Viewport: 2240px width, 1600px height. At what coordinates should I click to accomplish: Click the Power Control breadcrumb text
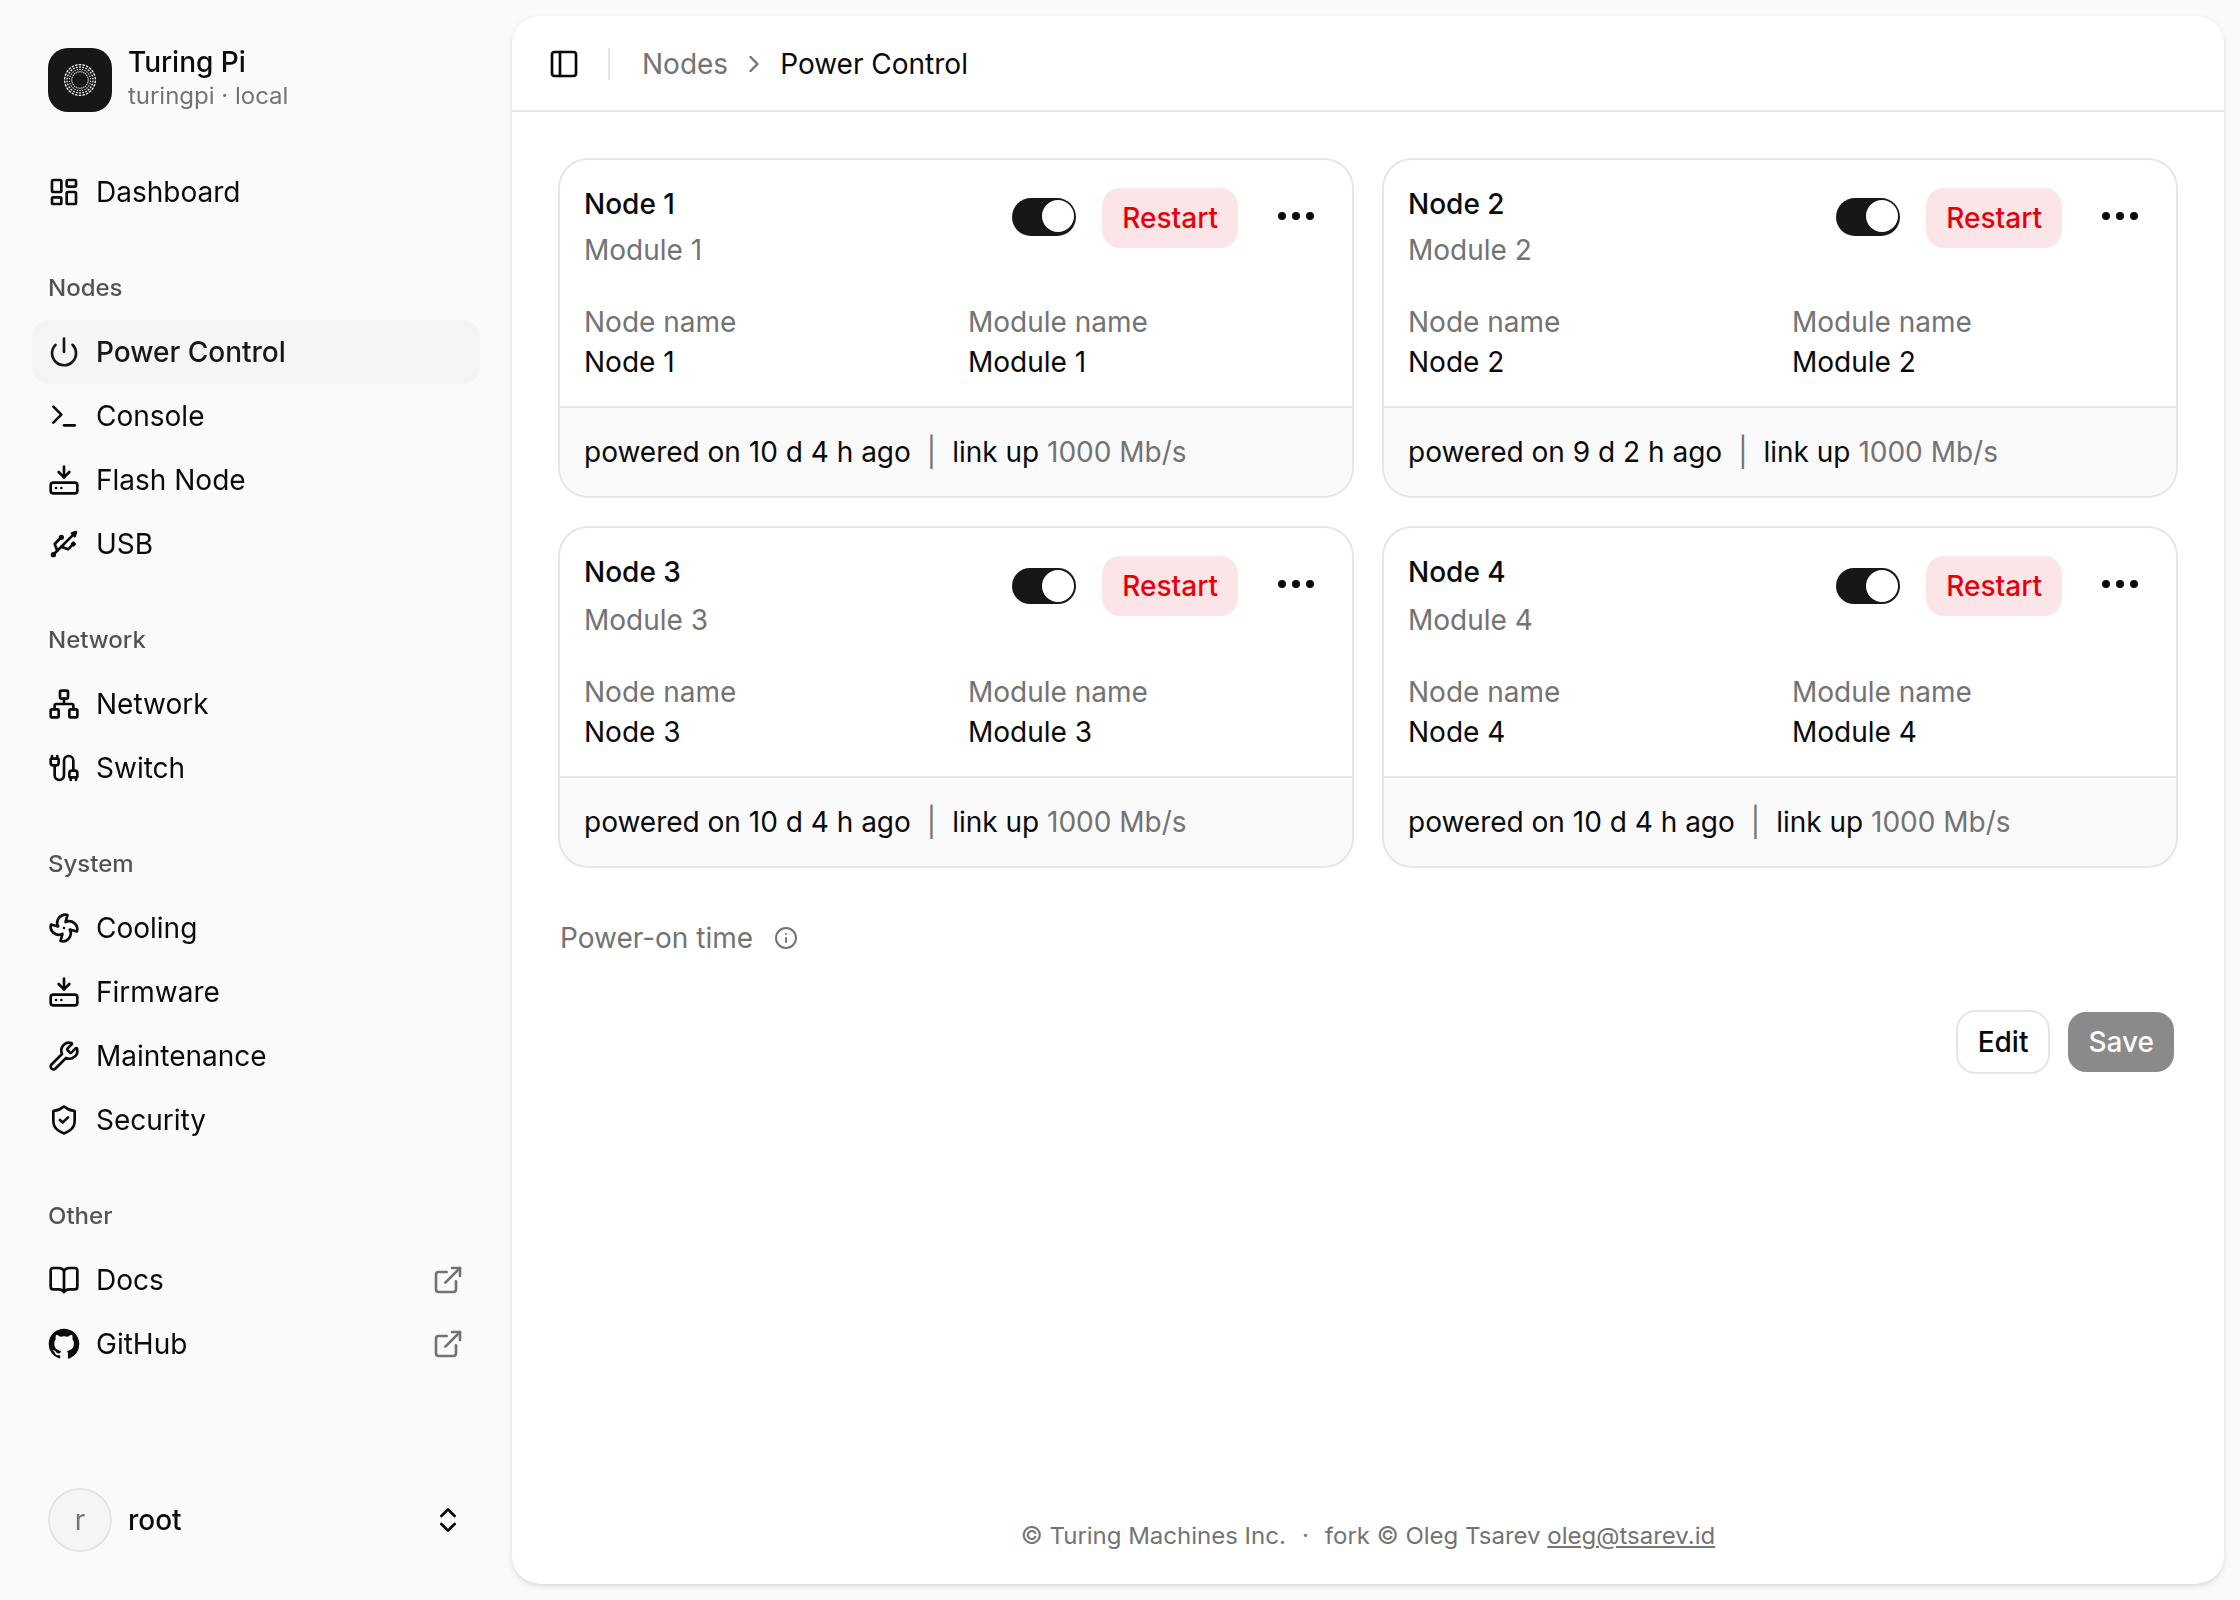click(x=874, y=64)
